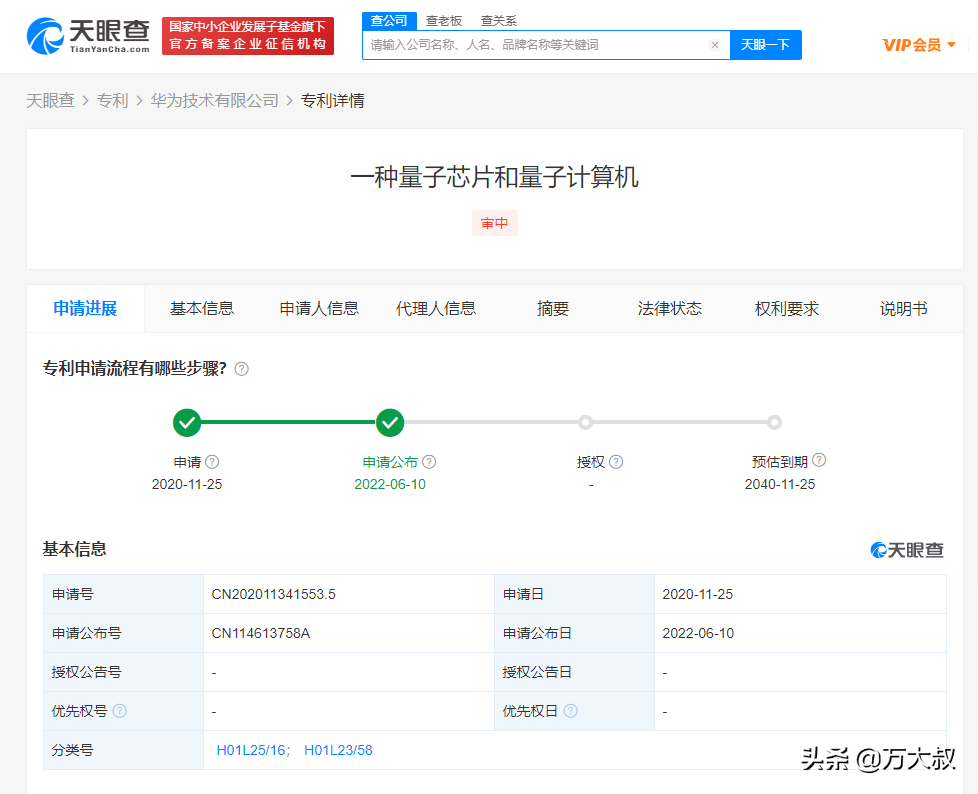Click the green check mark for 申请 step
This screenshot has height=794, width=978.
coord(187,423)
